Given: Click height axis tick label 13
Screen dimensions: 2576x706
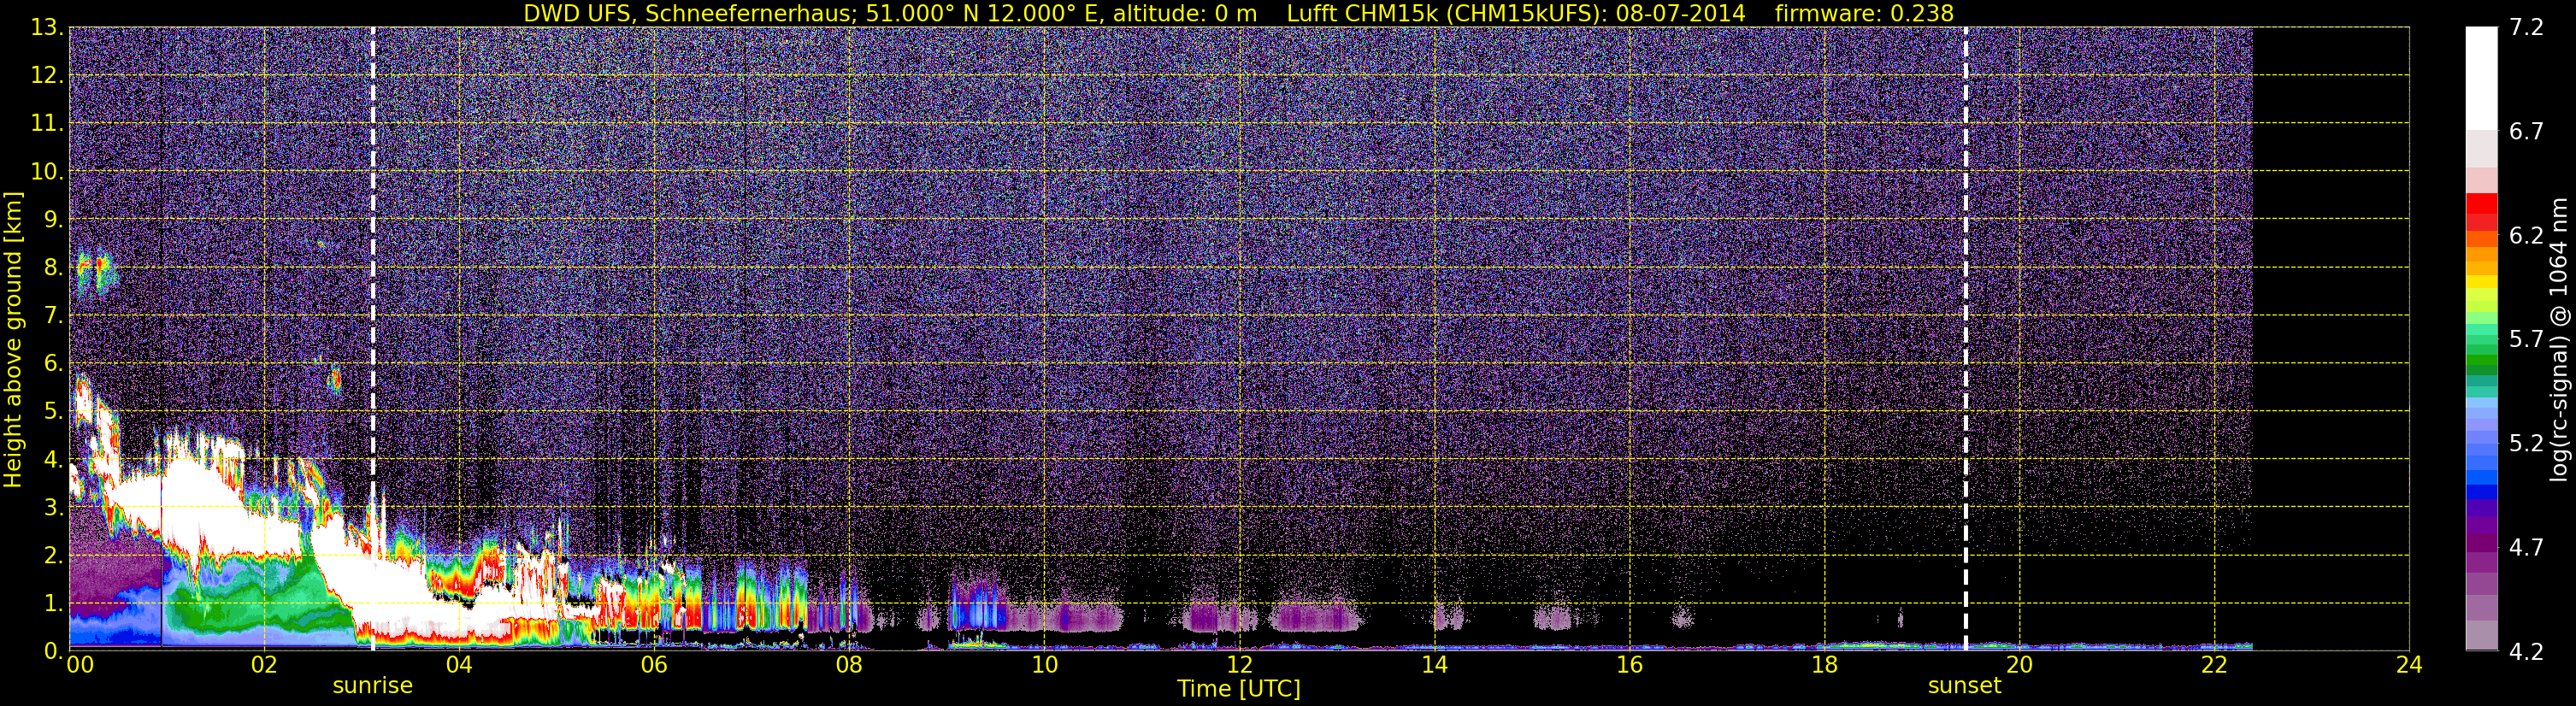Looking at the screenshot, I should click(x=47, y=28).
